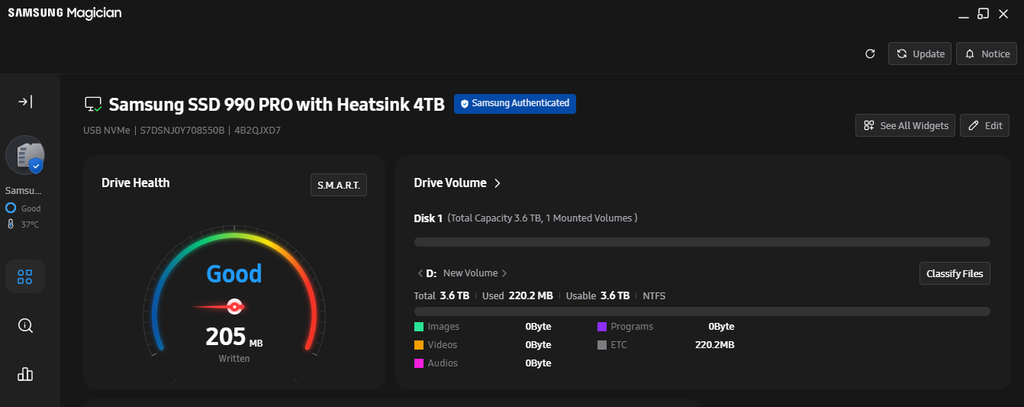Go to previous volume with left chevron

tap(419, 273)
